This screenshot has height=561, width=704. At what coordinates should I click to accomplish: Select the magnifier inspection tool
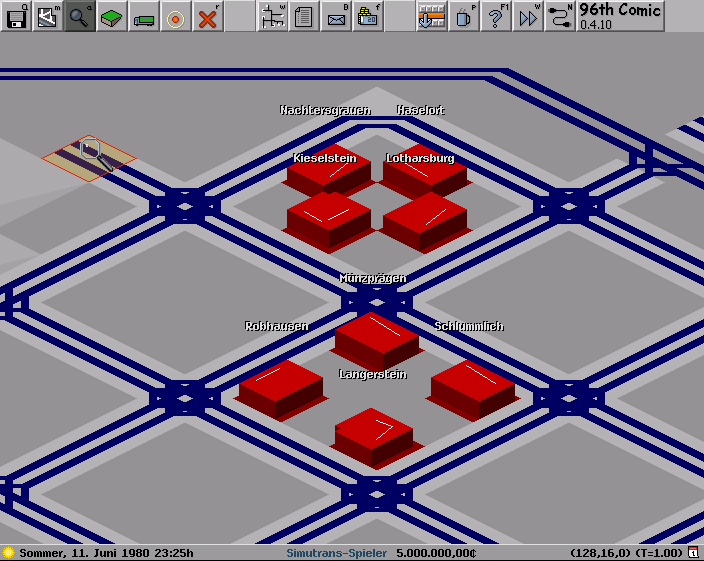tap(80, 16)
